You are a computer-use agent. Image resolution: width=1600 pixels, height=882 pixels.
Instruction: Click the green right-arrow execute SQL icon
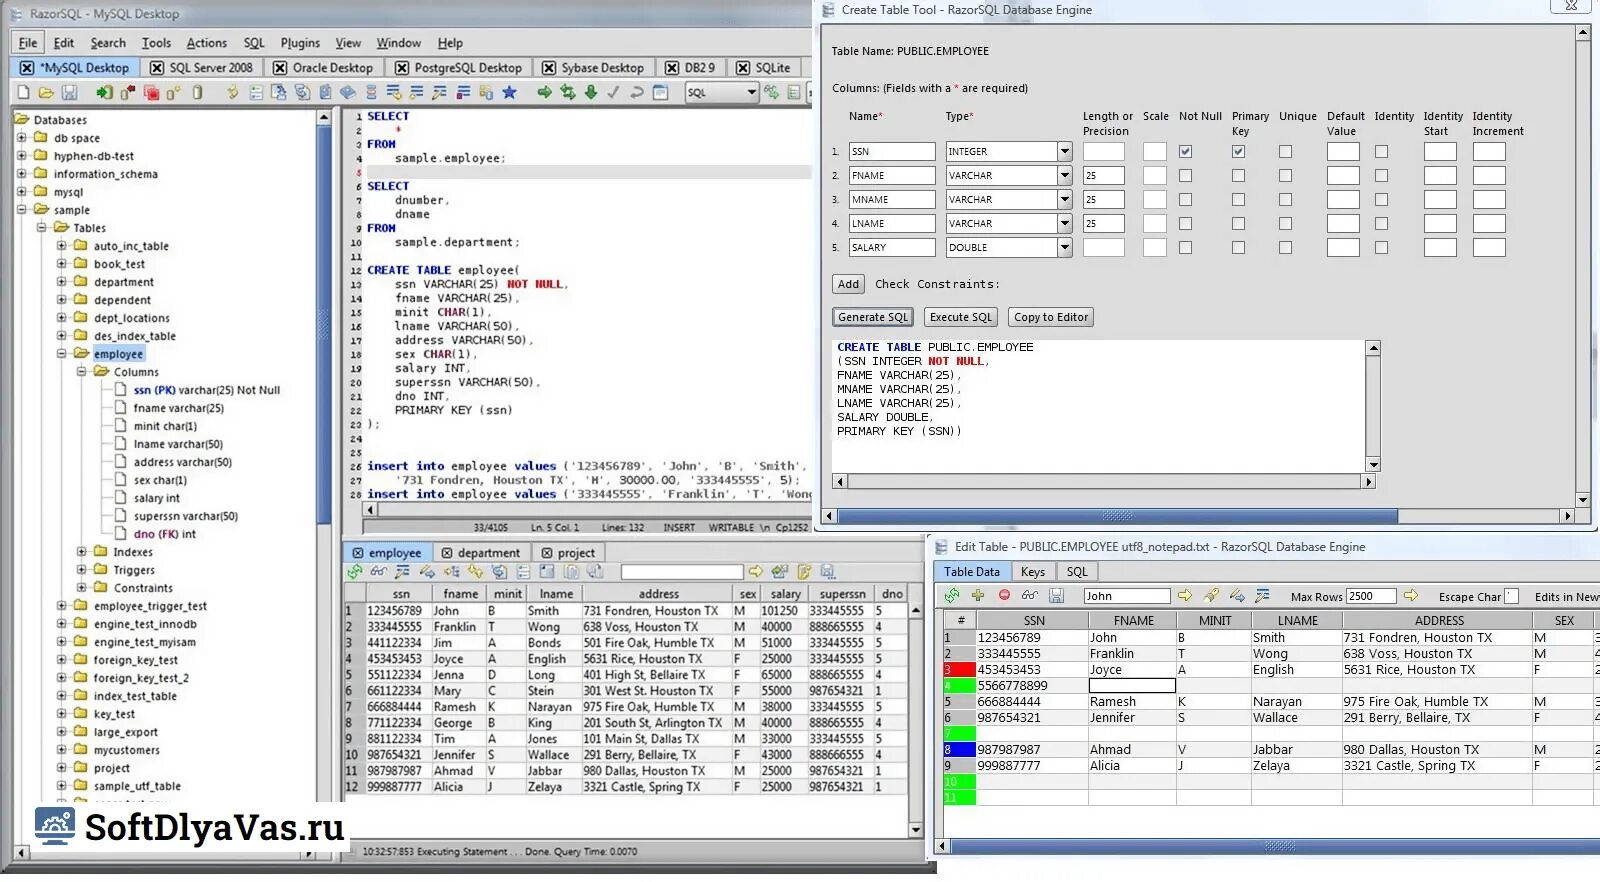[x=544, y=93]
